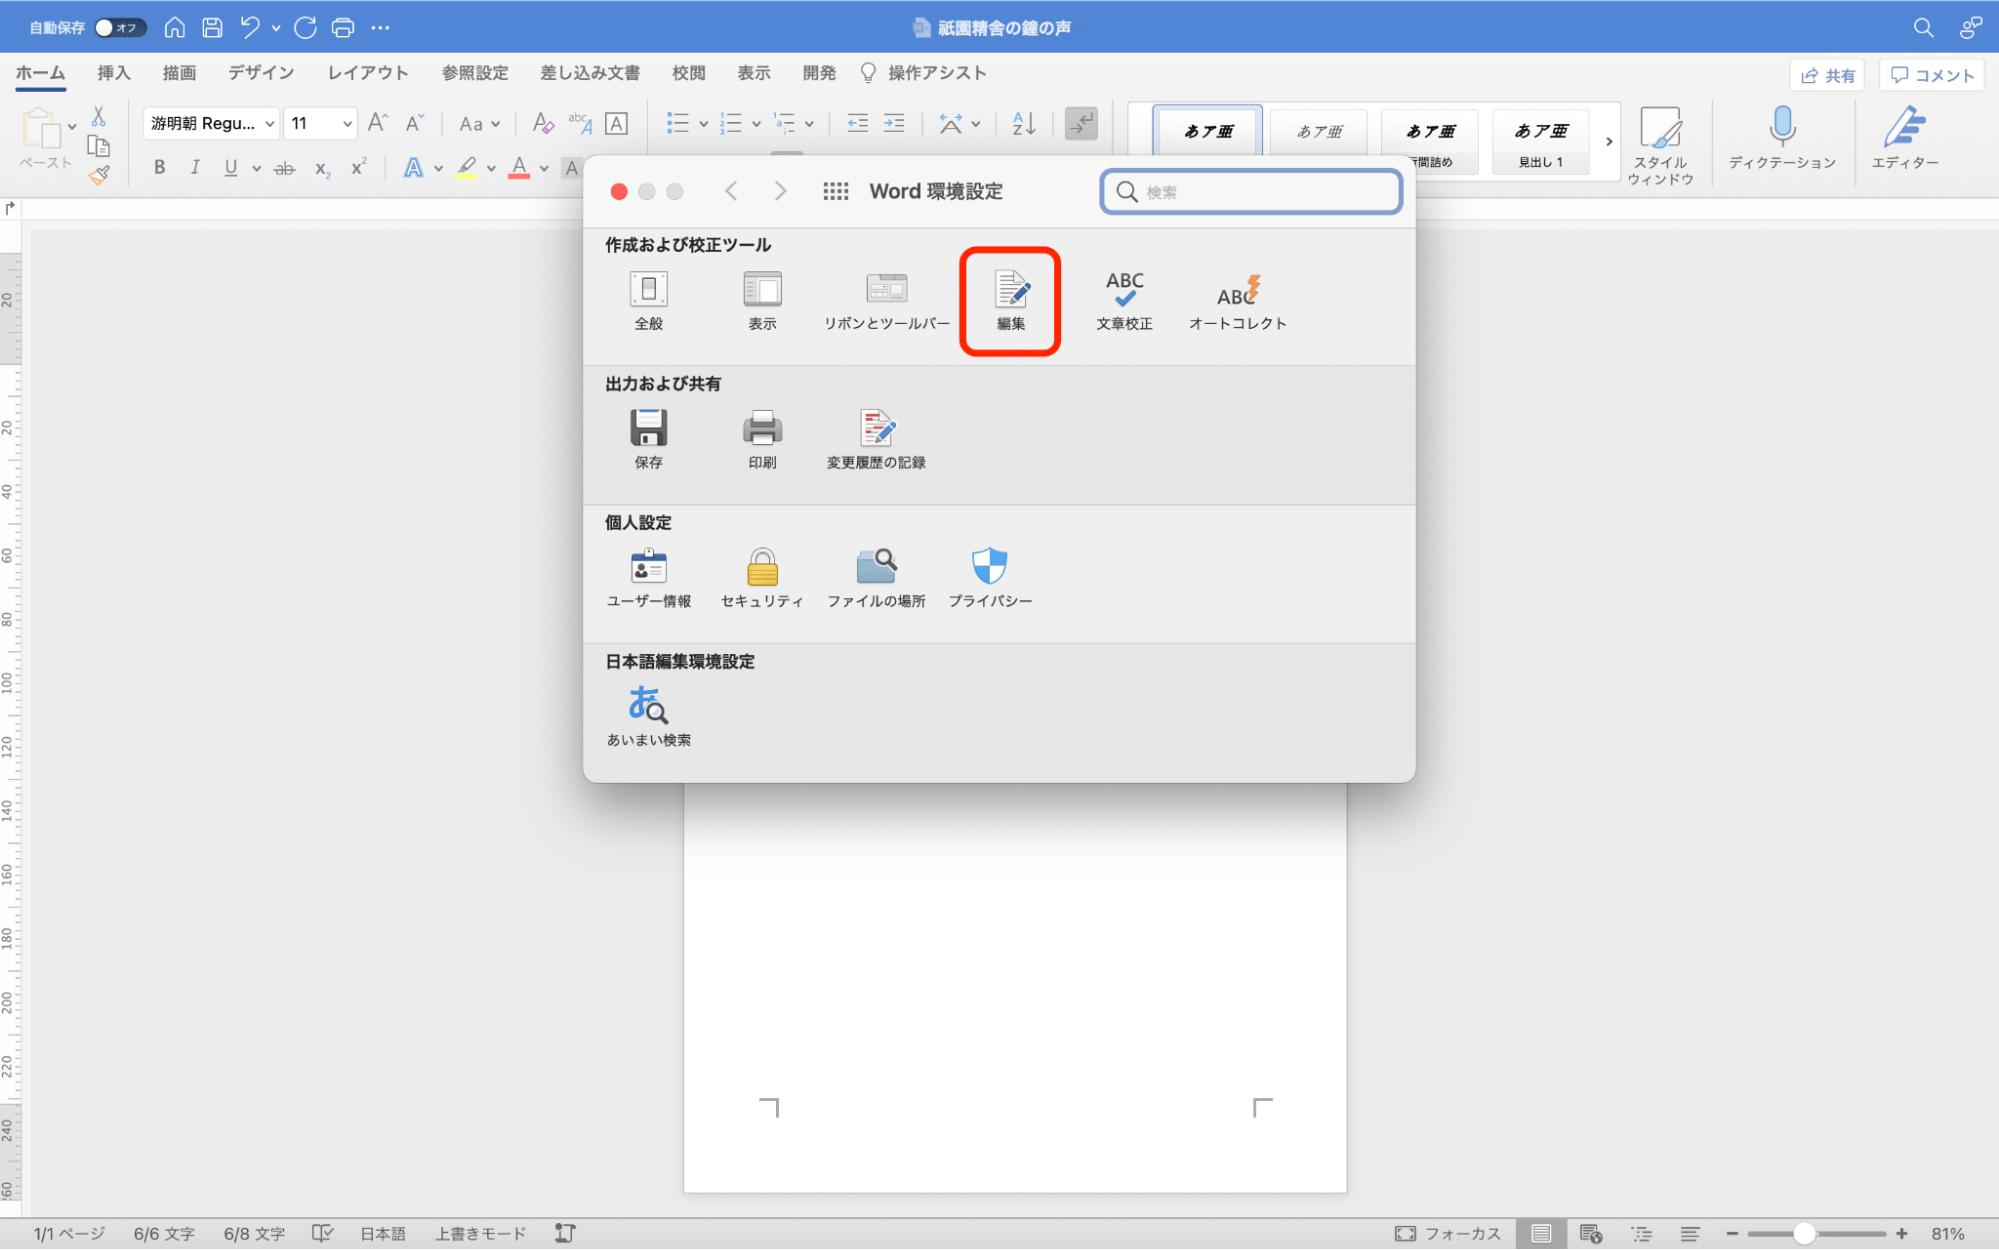1999x1250 pixels.
Task: Toggle strikethrough formatting
Action: click(285, 168)
